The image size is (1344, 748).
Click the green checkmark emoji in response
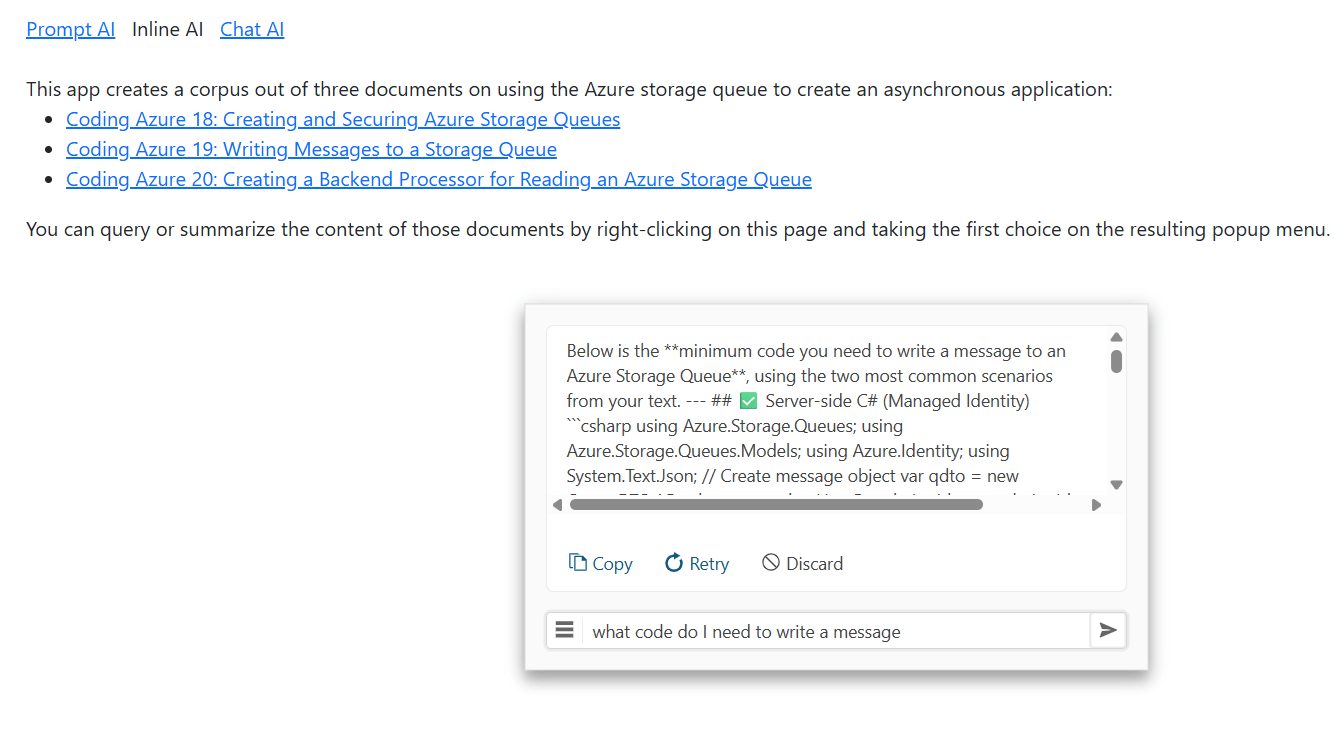[749, 401]
